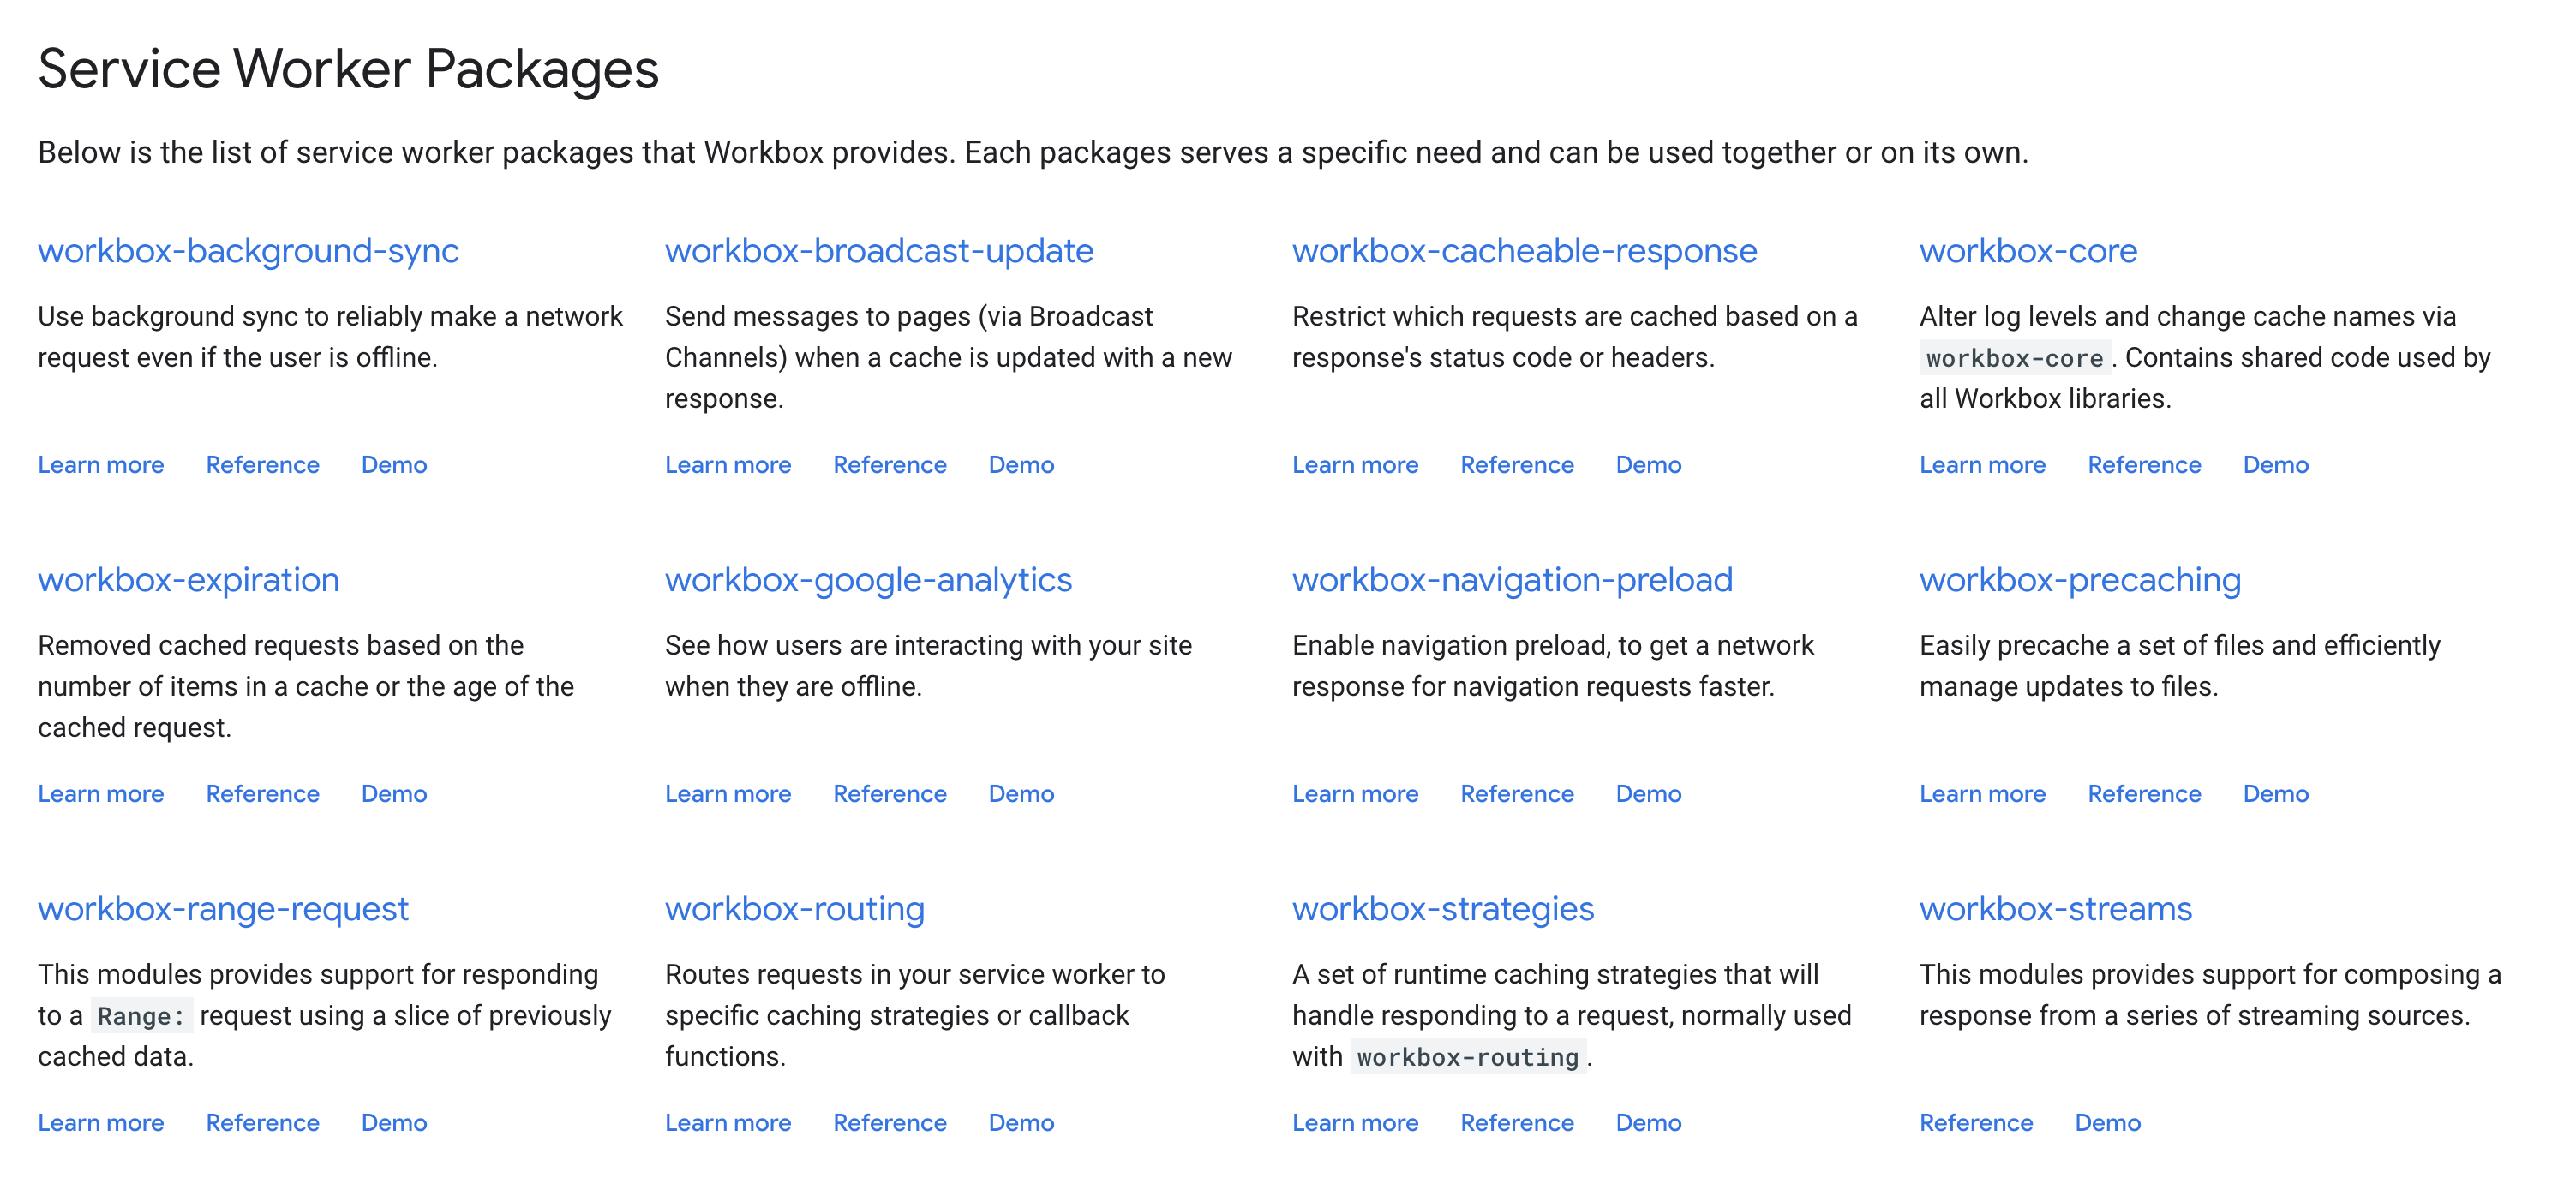Click Reference under workbox-core
This screenshot has width=2576, height=1196.
[x=2143, y=465]
